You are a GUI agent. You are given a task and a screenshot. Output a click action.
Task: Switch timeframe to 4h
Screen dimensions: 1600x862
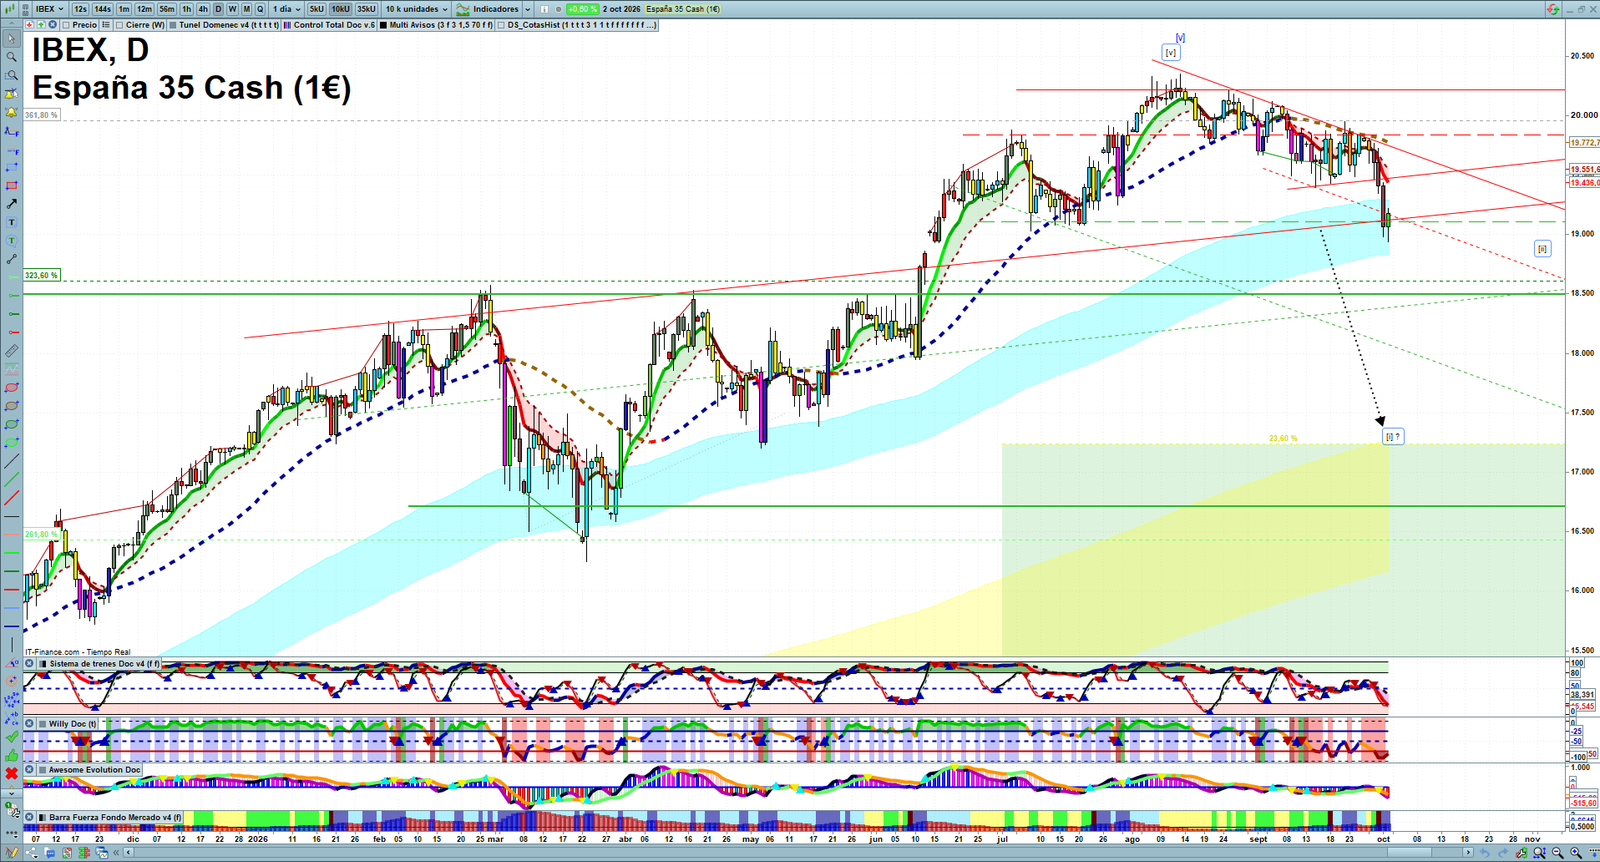[x=203, y=9]
